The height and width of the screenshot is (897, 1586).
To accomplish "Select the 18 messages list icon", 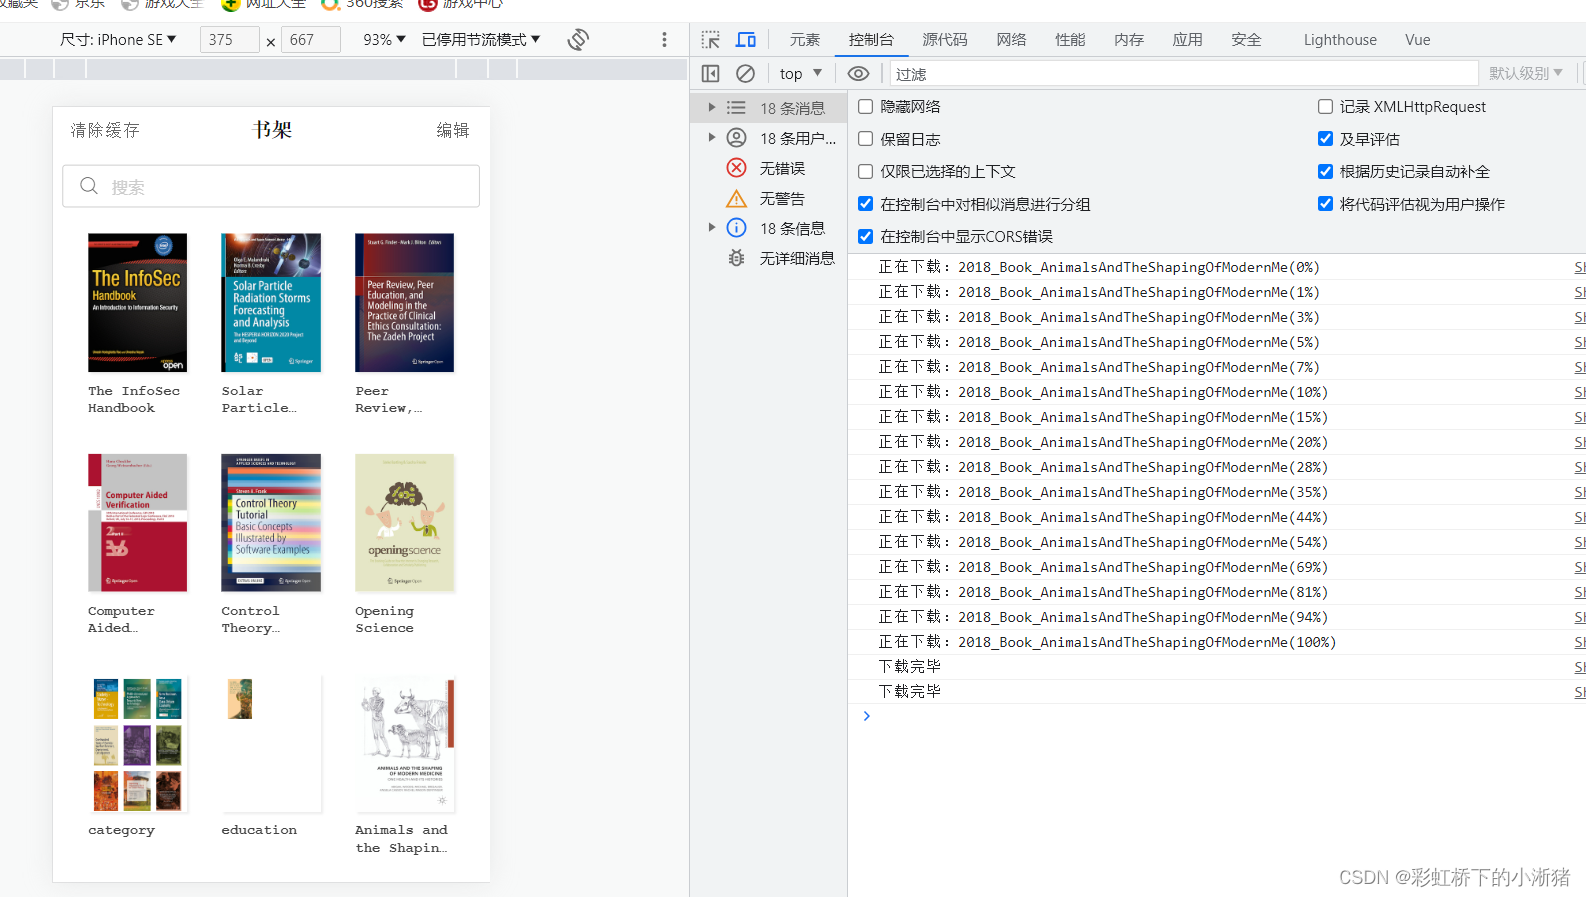I will tap(736, 108).
